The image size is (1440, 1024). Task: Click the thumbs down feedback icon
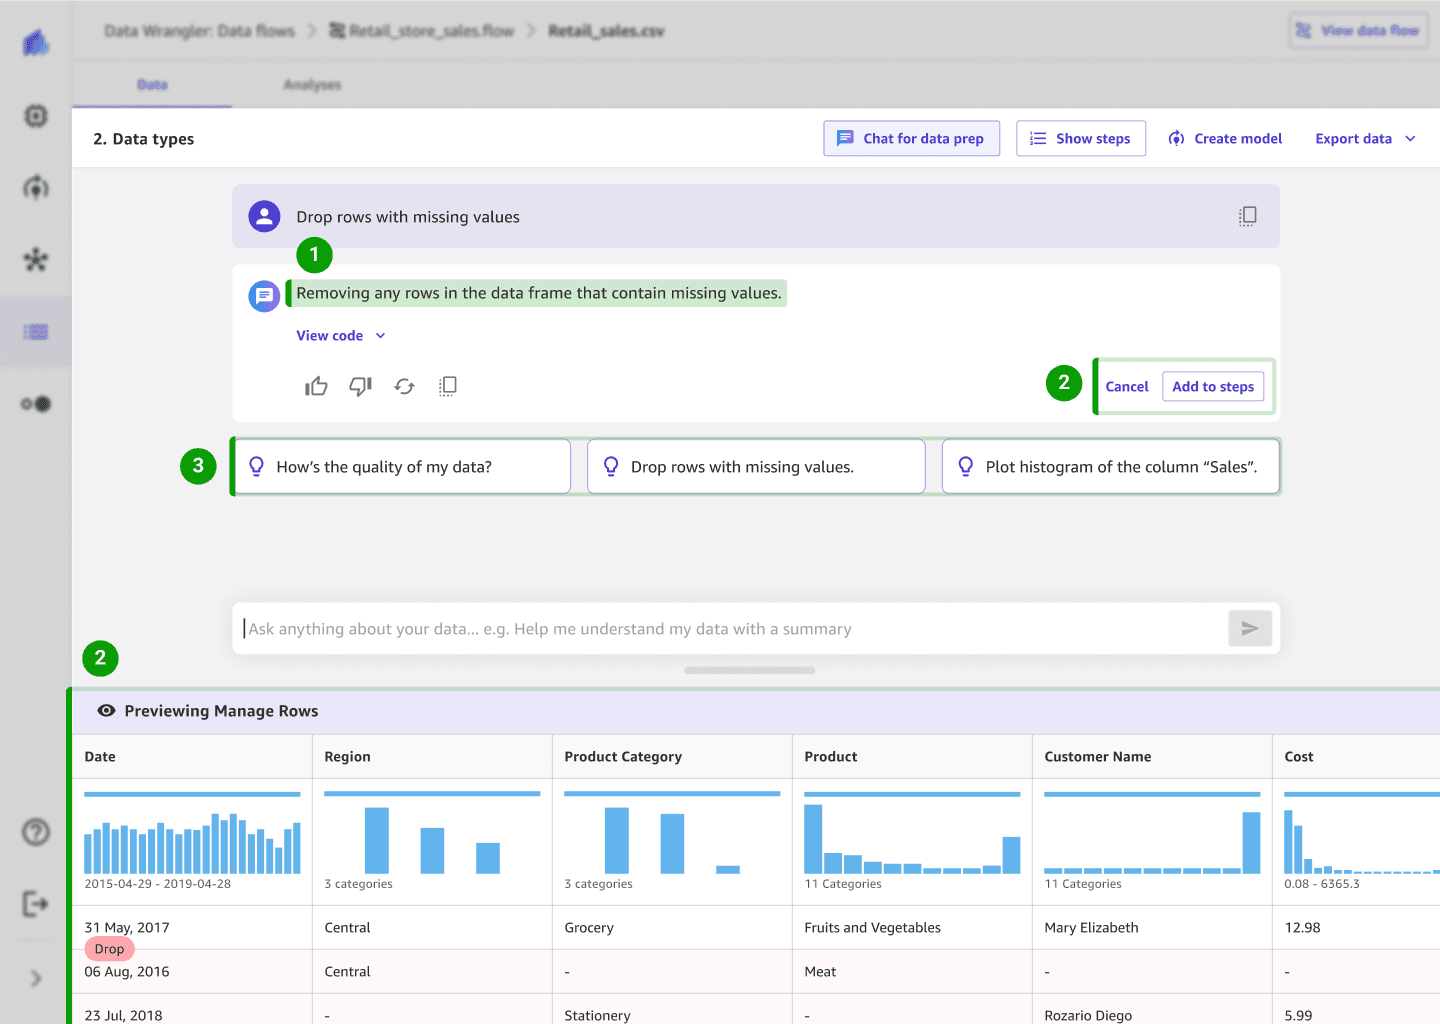click(360, 386)
